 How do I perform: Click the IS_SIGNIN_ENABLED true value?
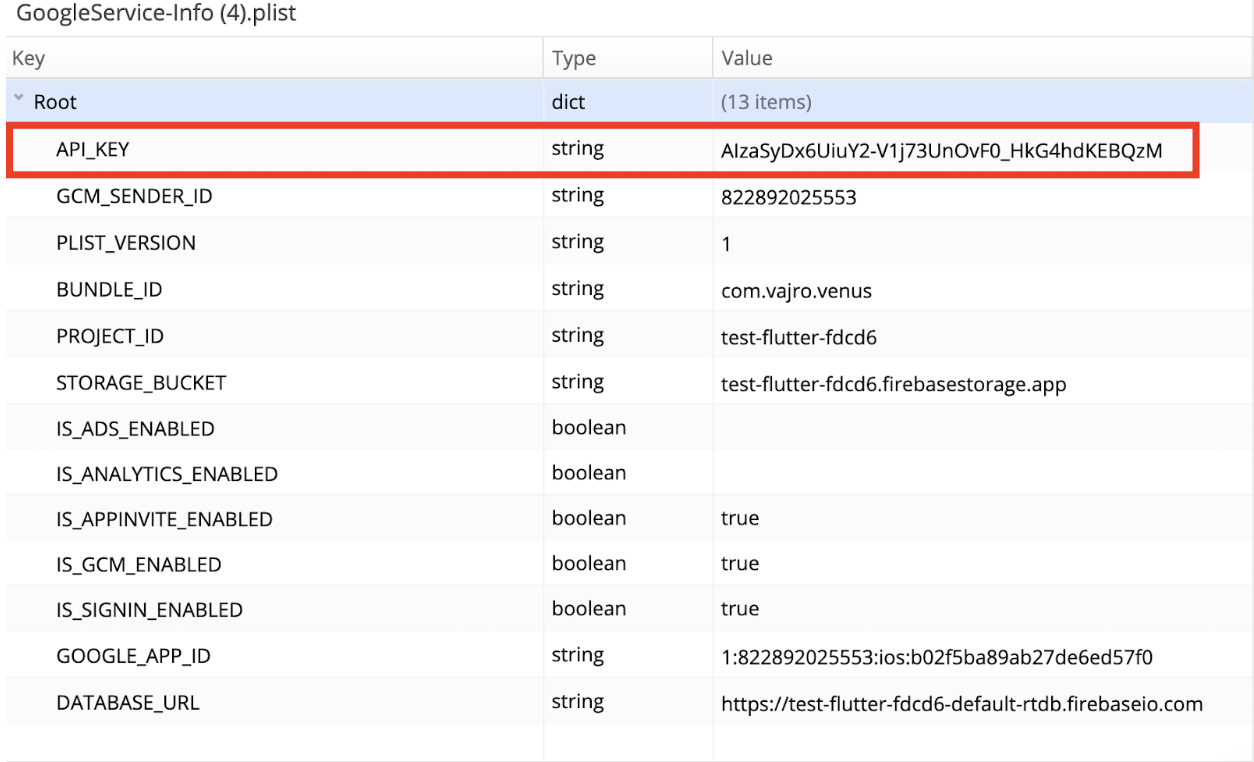(740, 609)
